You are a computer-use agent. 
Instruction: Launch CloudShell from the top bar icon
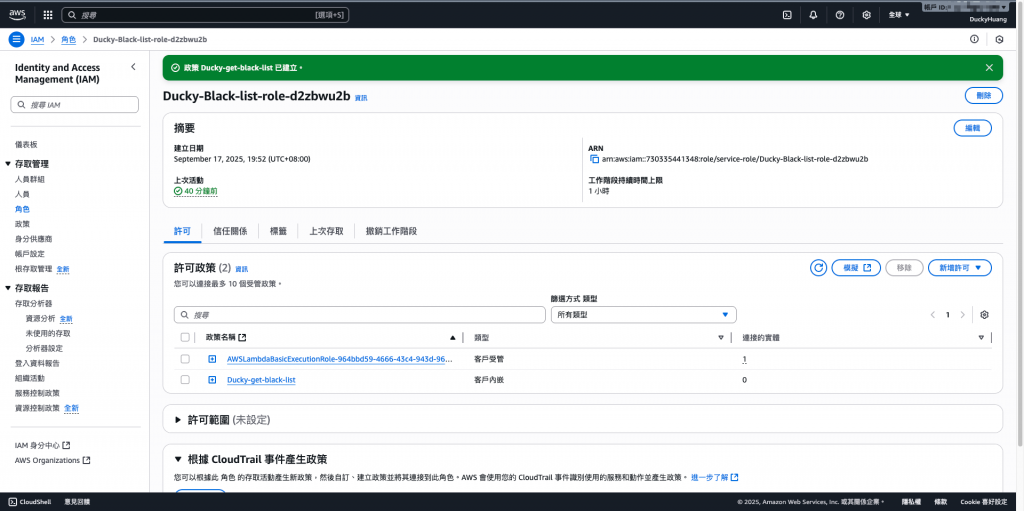pos(787,14)
